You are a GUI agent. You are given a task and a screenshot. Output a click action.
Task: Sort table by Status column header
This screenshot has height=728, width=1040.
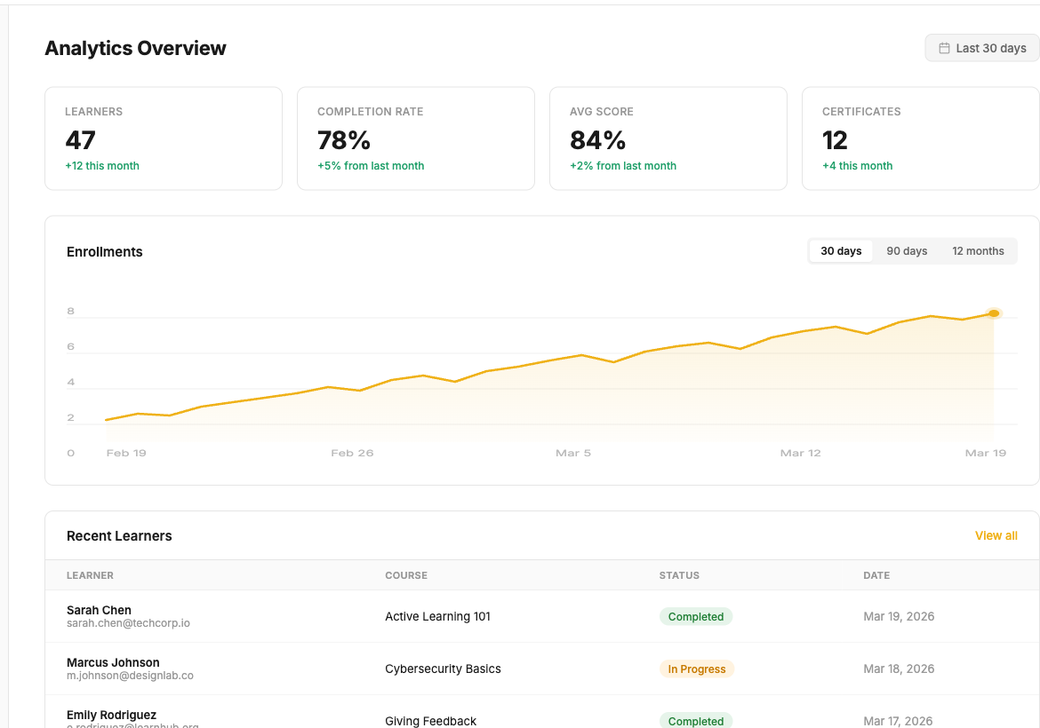tap(679, 575)
